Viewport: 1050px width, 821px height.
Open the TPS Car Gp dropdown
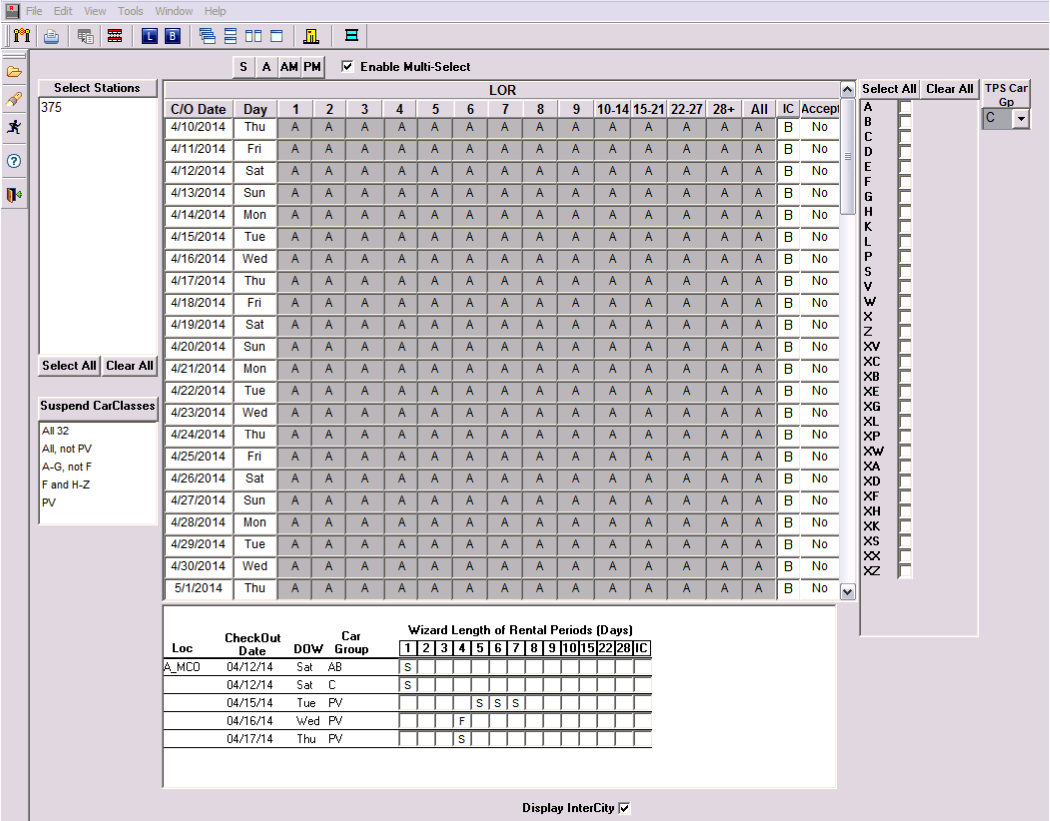1021,119
